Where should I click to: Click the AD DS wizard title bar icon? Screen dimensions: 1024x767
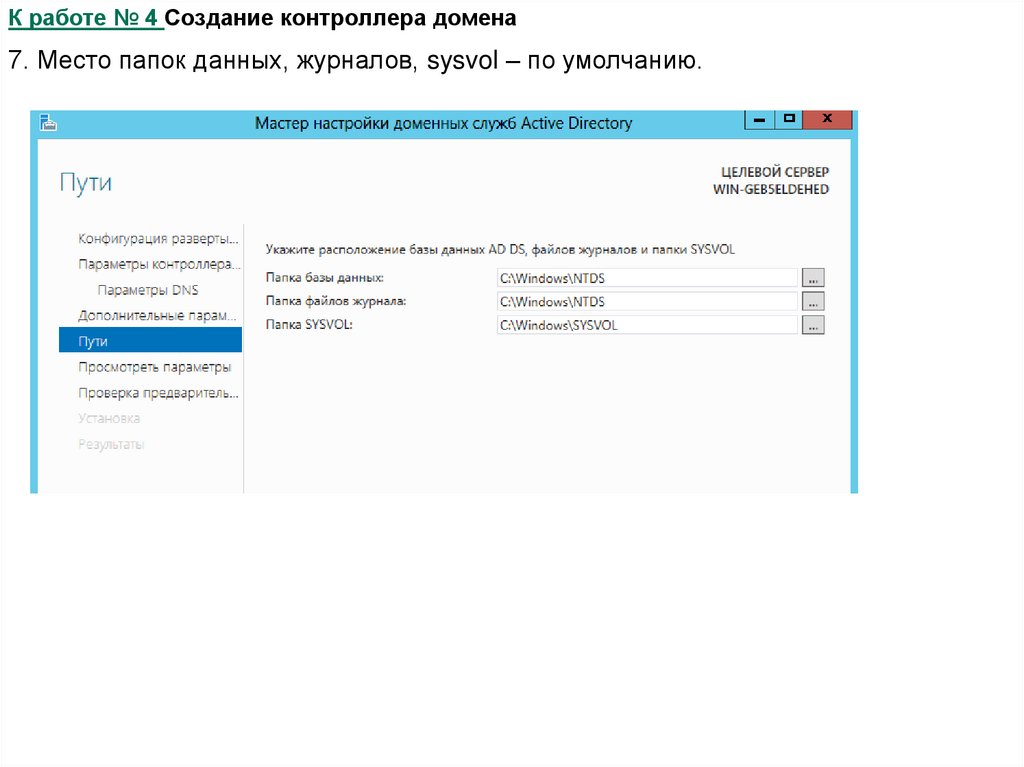pos(48,123)
